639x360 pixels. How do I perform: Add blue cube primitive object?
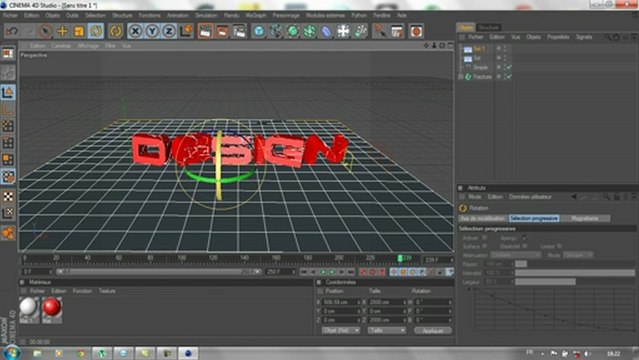[x=259, y=31]
